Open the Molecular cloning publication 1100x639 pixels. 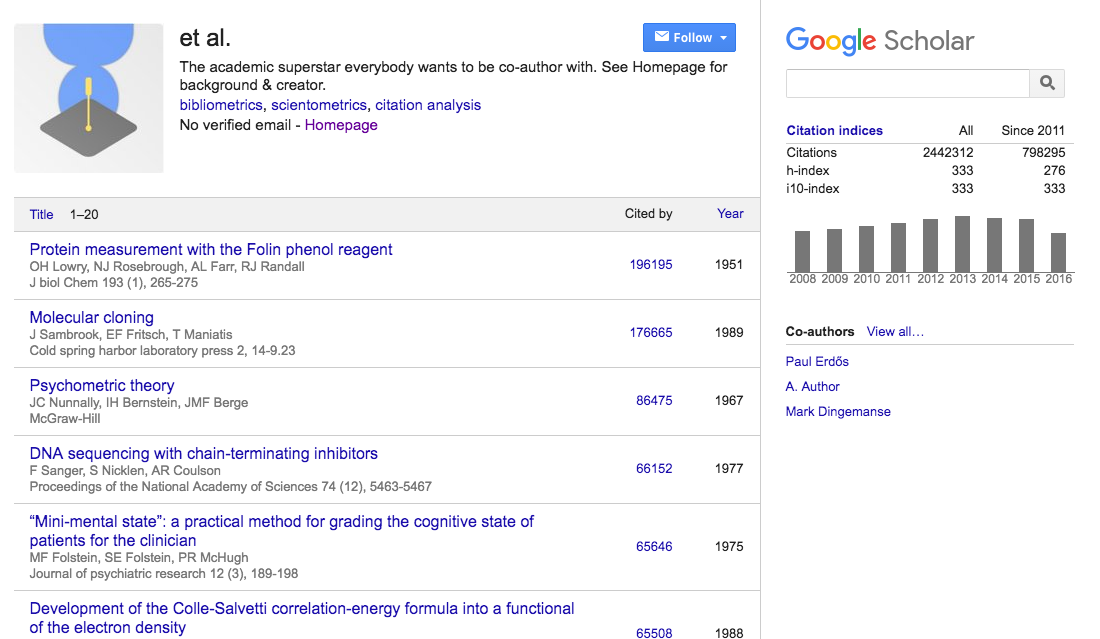coord(92,317)
